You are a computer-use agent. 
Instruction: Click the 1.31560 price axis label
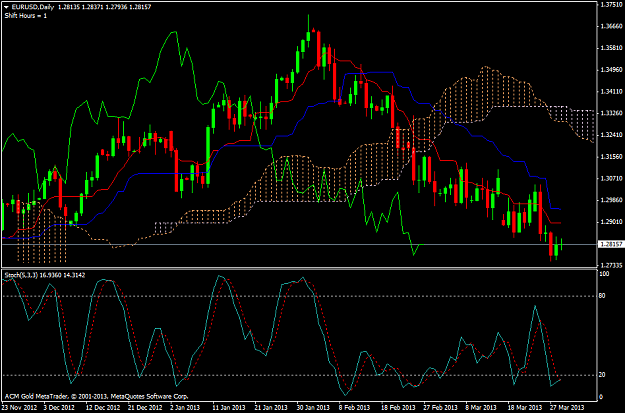(x=611, y=157)
